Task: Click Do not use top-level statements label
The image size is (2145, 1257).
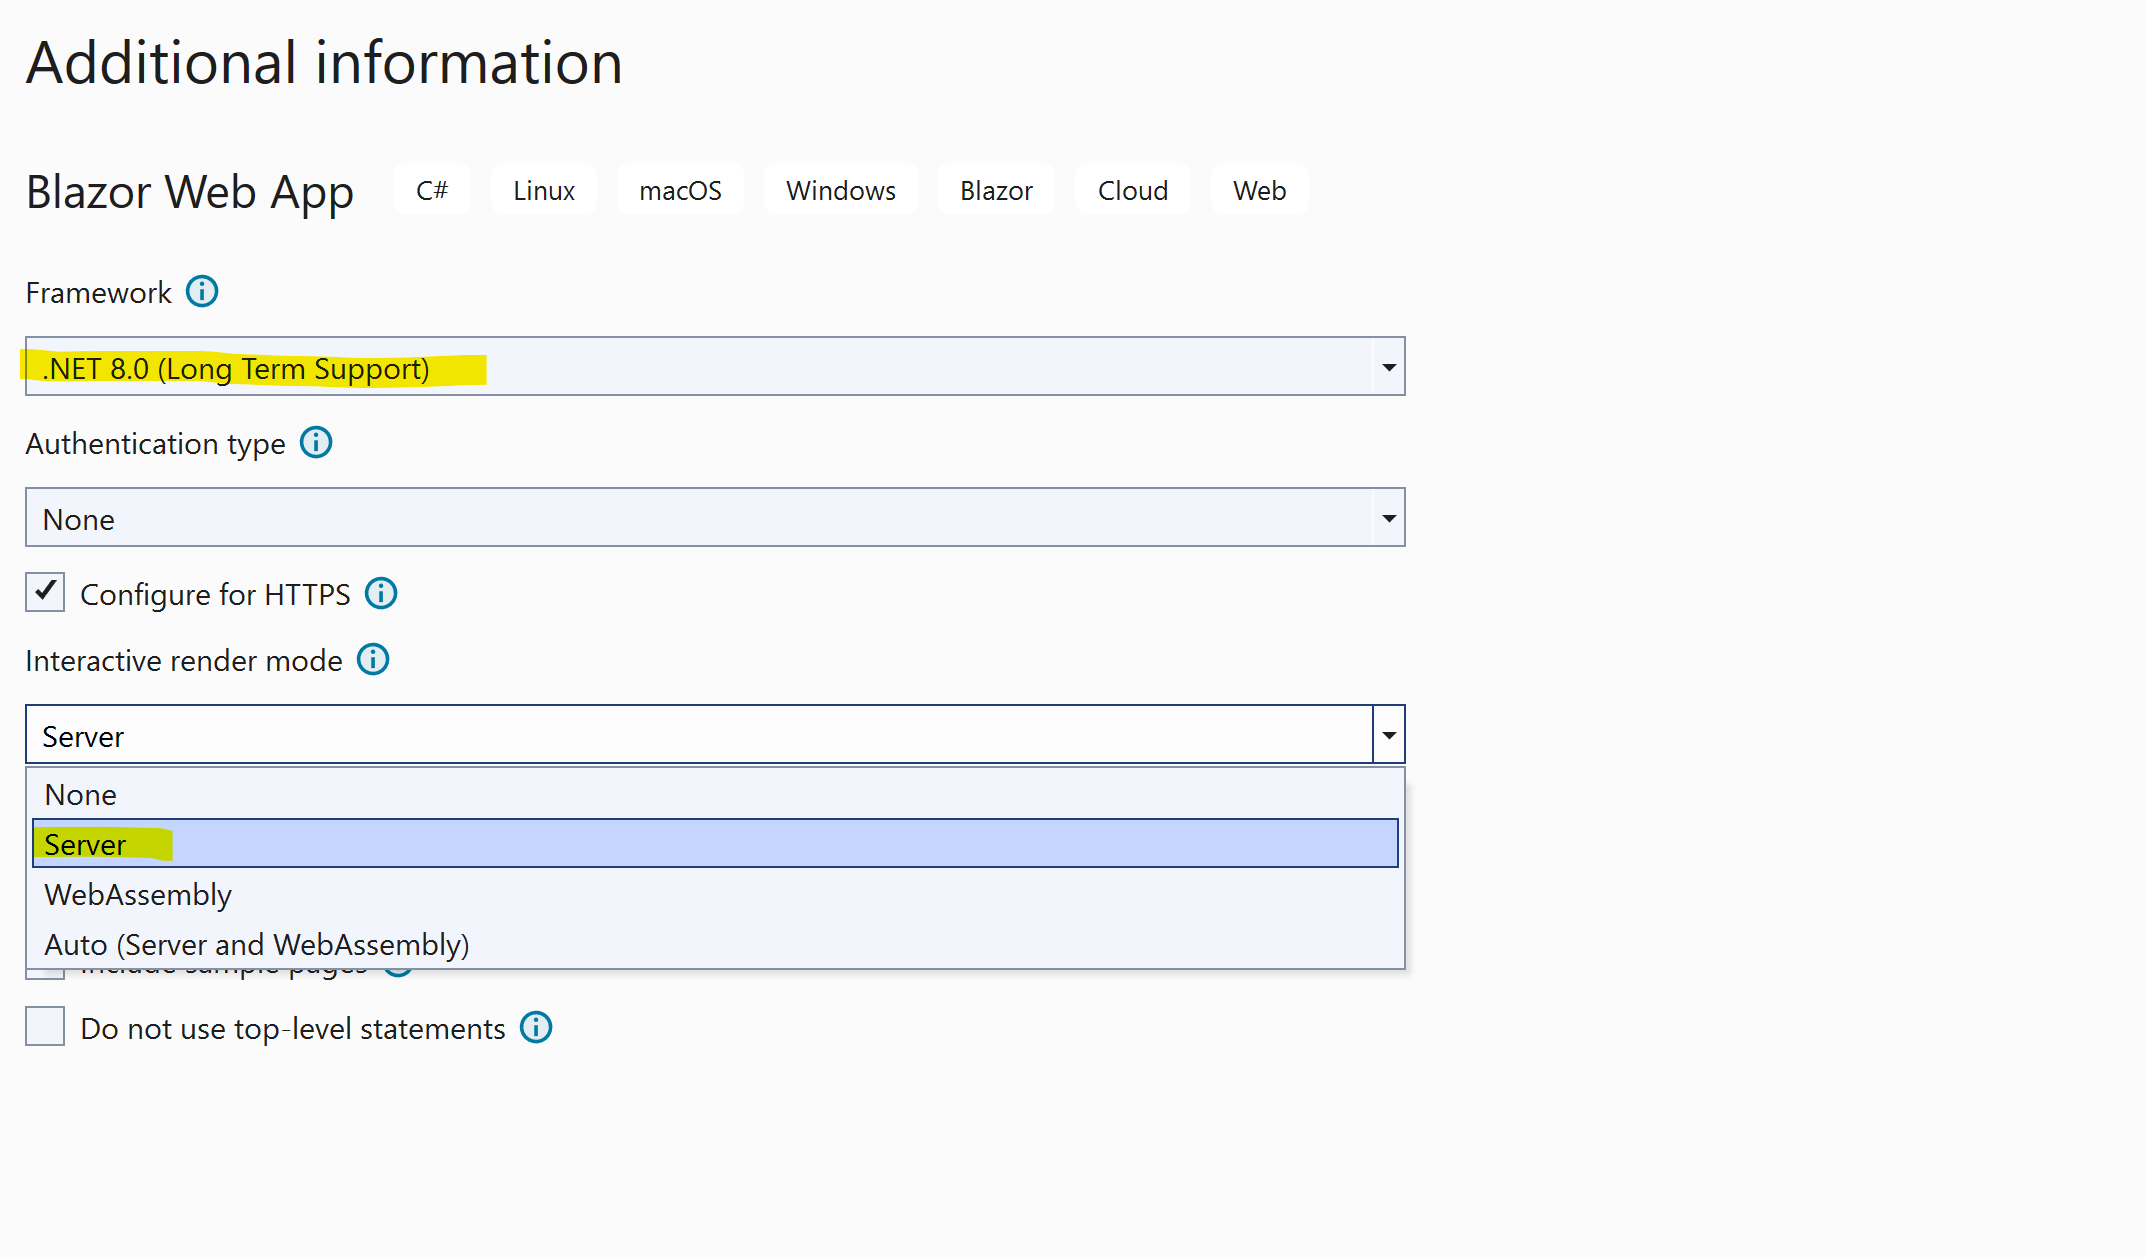Action: [293, 1029]
